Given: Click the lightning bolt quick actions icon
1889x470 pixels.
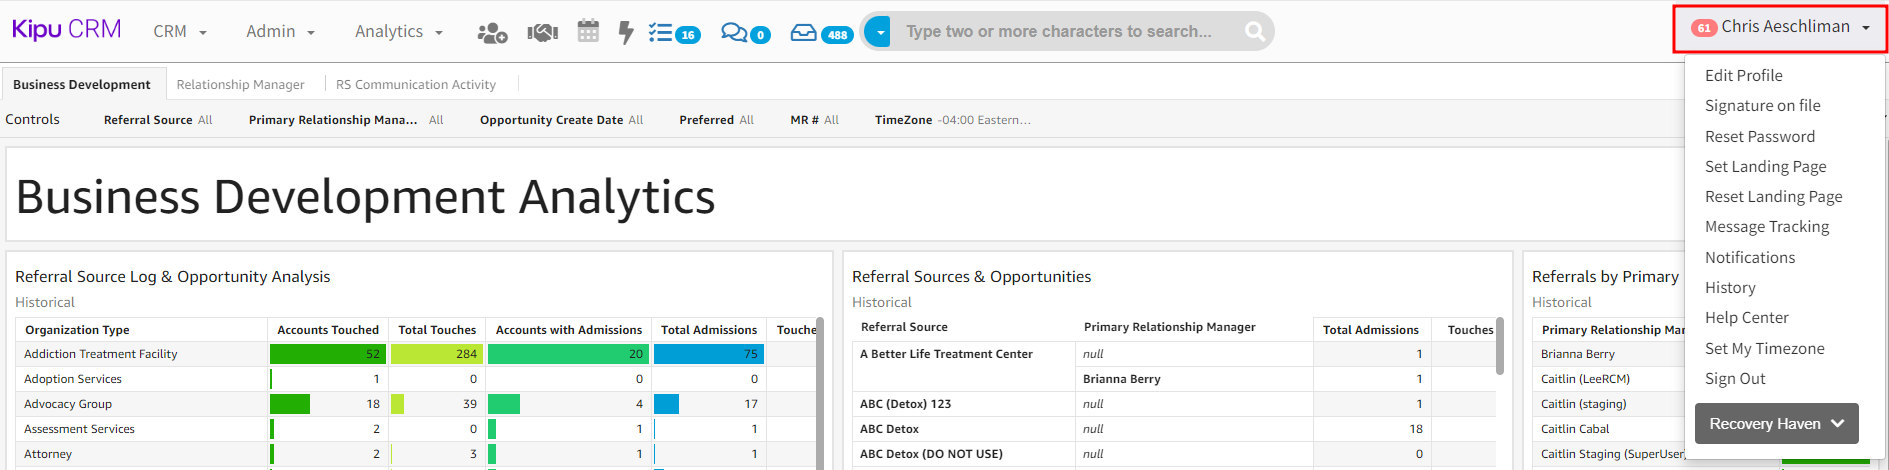Looking at the screenshot, I should tap(626, 33).
